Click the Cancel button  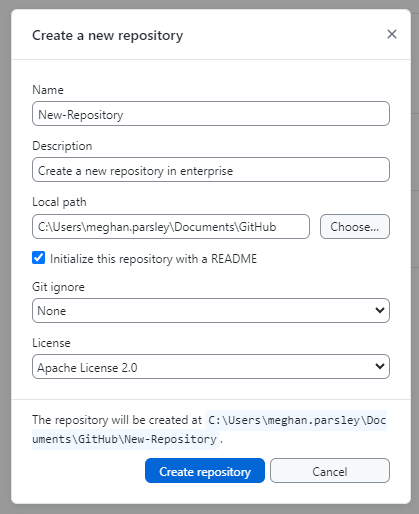(330, 470)
